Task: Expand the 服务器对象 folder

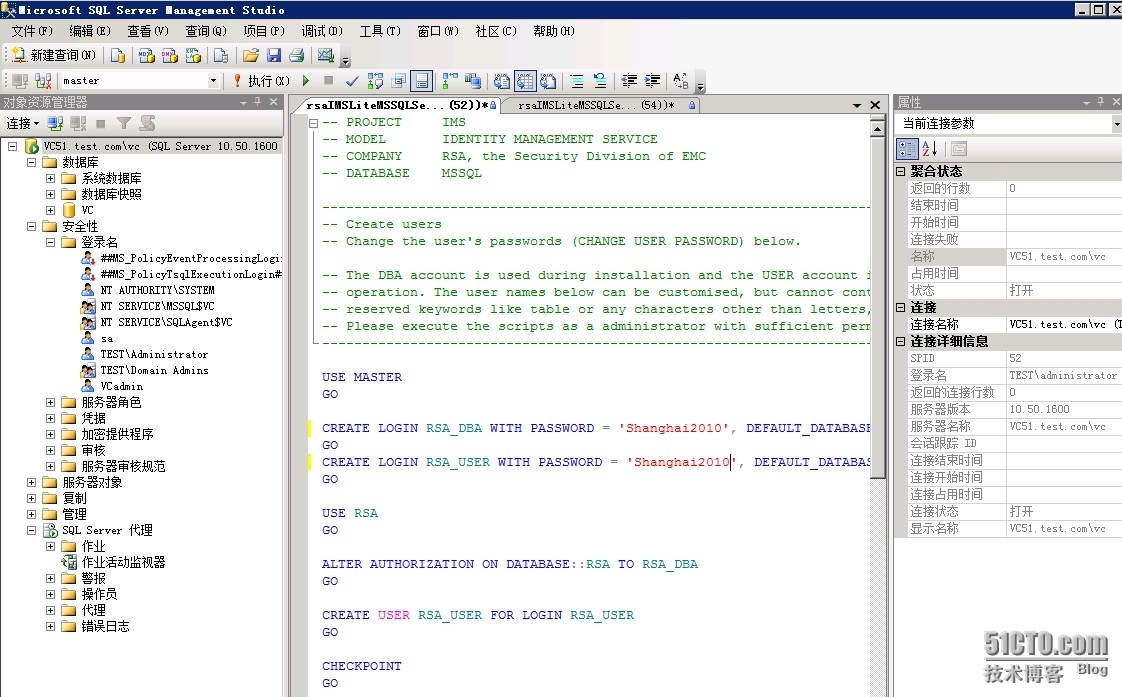Action: pos(31,482)
